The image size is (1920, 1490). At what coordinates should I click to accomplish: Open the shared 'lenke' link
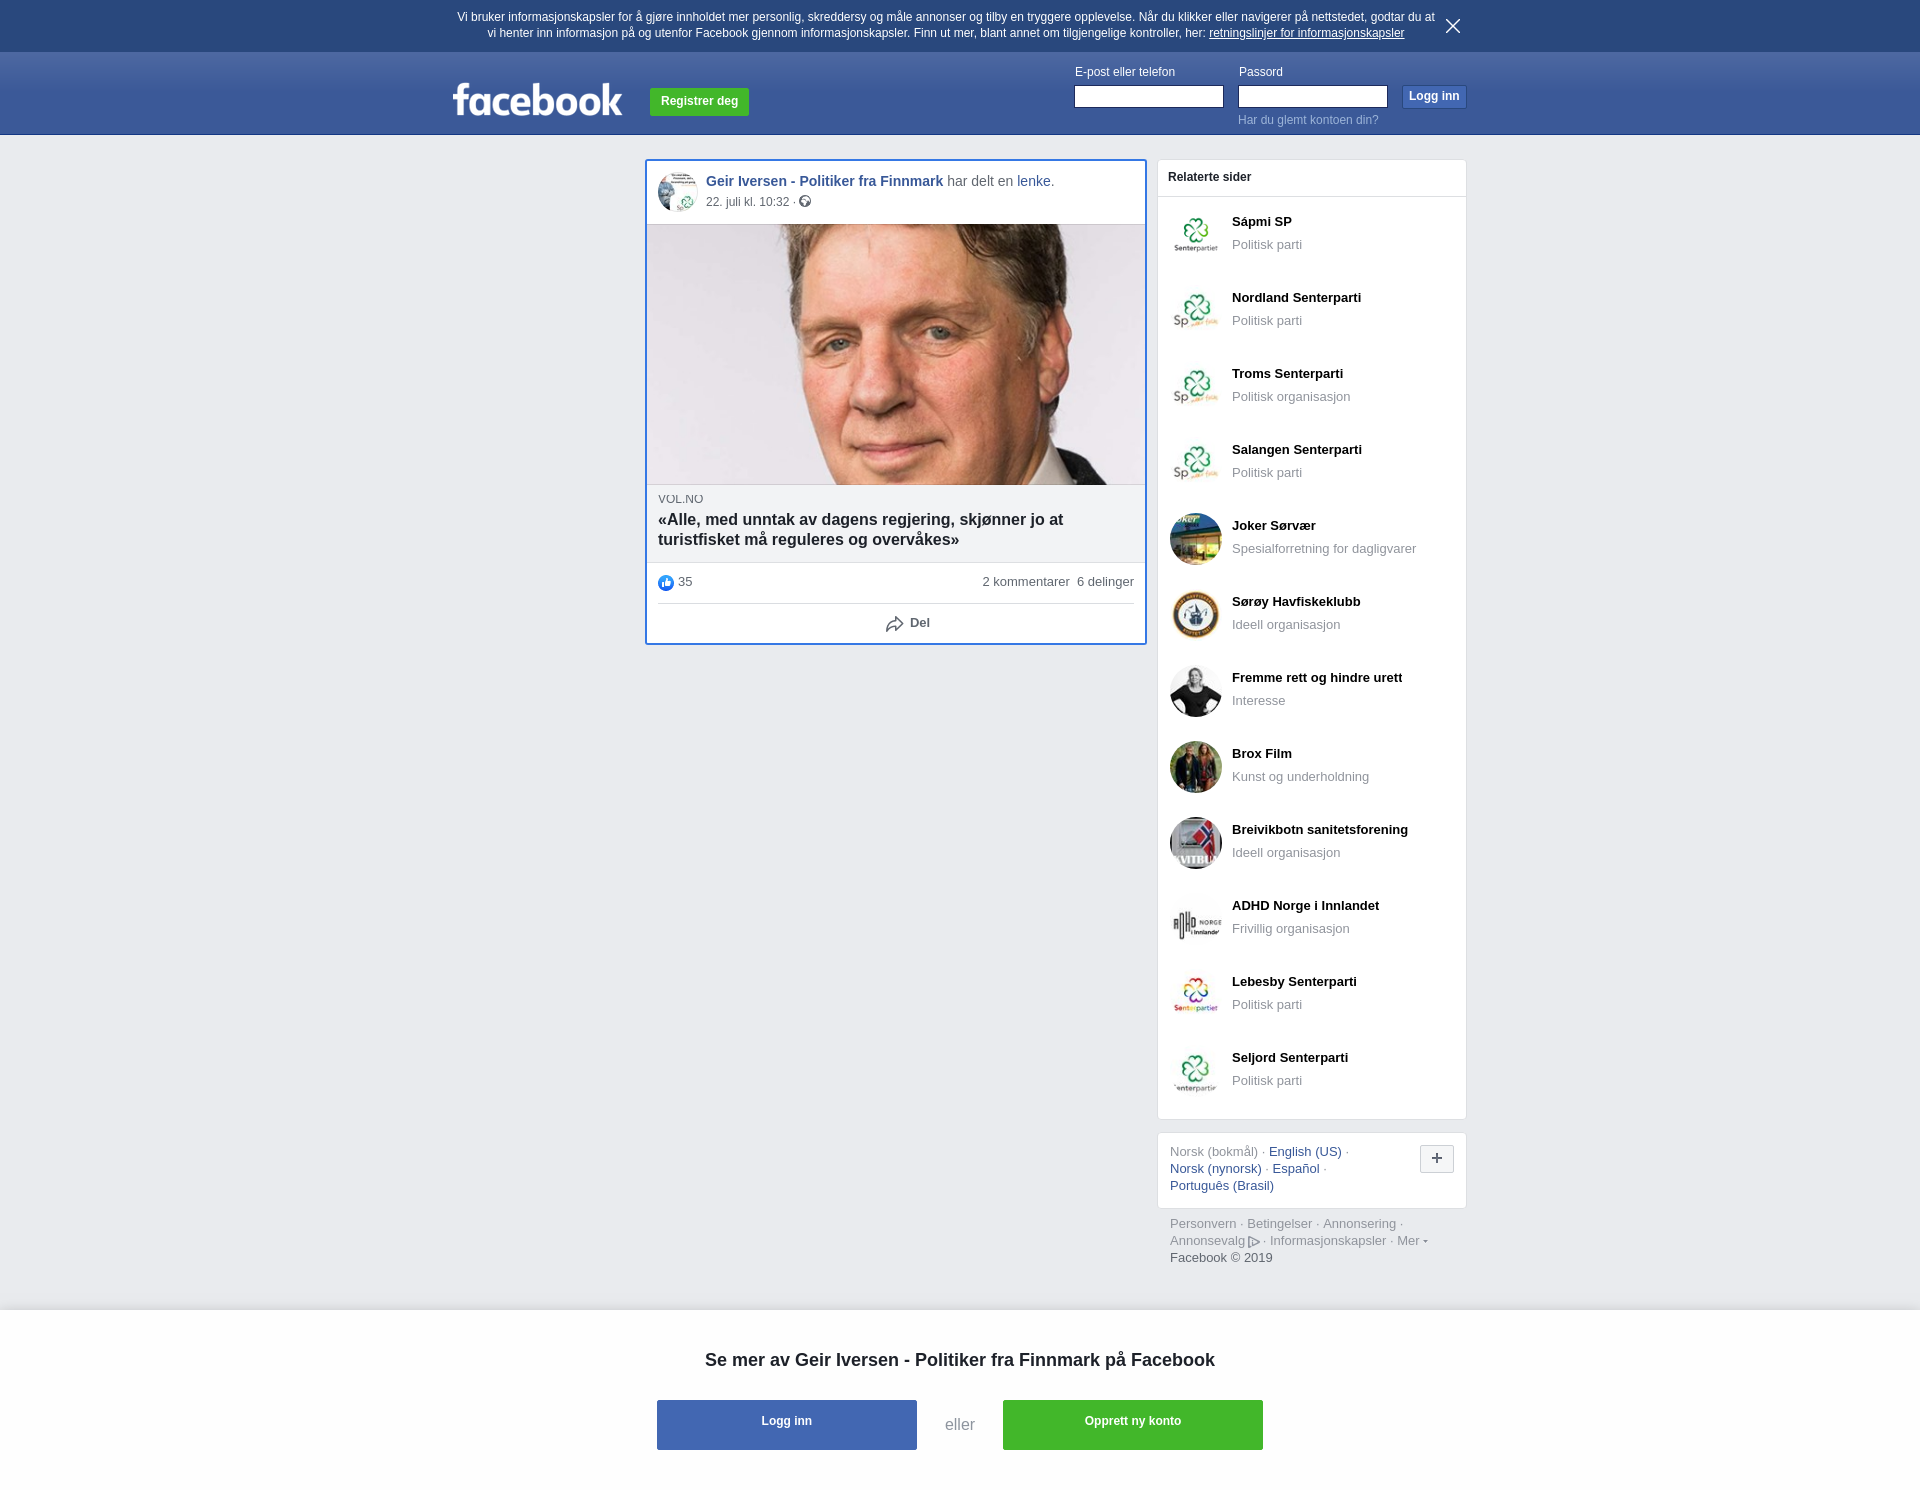[1033, 181]
